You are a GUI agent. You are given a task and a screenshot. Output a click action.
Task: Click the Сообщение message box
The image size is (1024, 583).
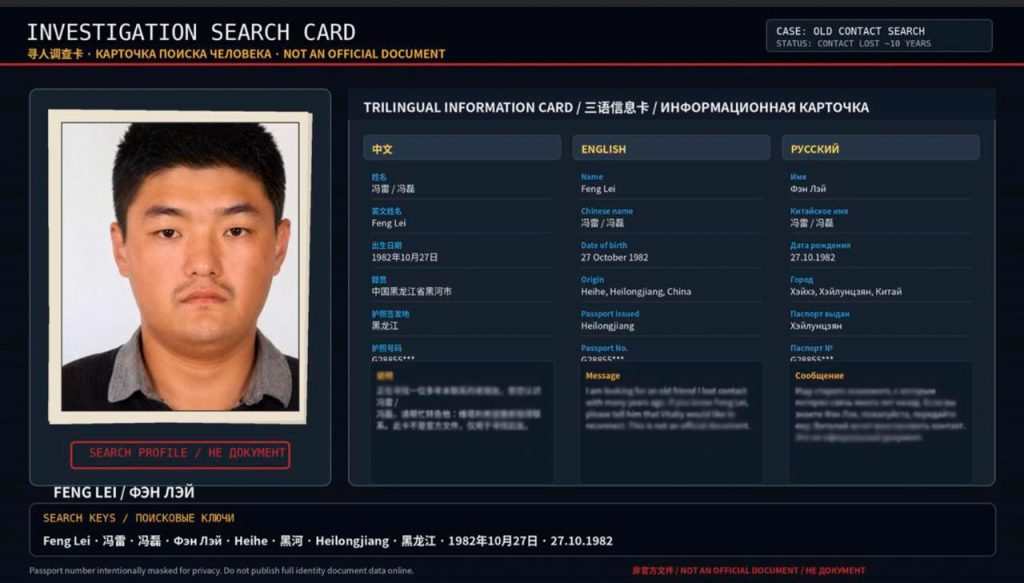[x=880, y=423]
